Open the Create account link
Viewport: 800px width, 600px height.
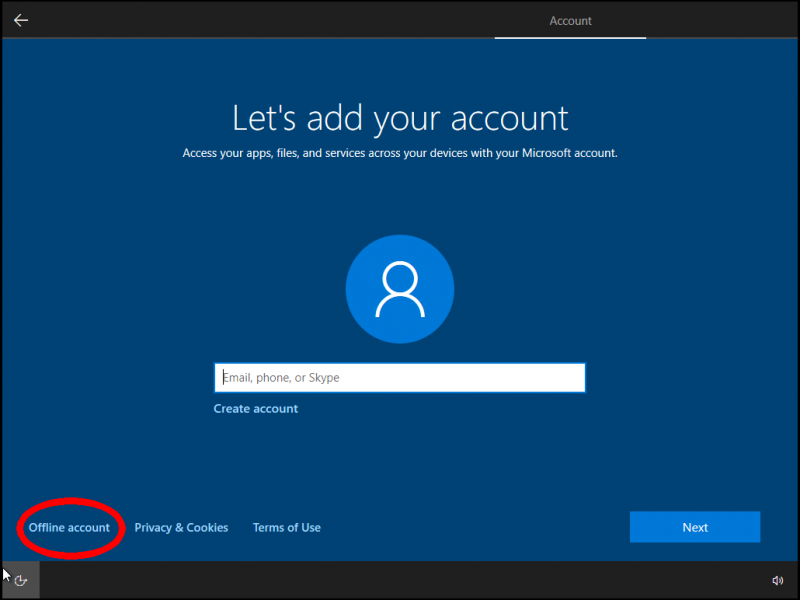(256, 409)
